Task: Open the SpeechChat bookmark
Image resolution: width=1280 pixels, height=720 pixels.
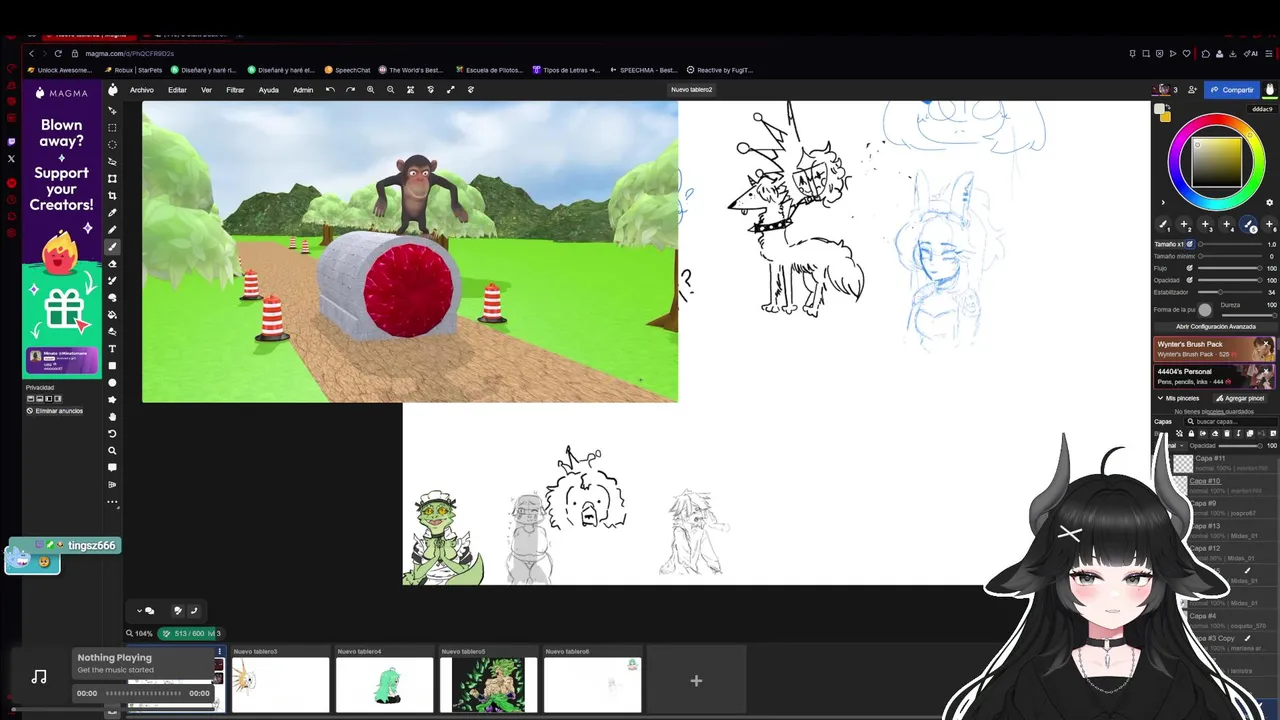Action: 347,70
